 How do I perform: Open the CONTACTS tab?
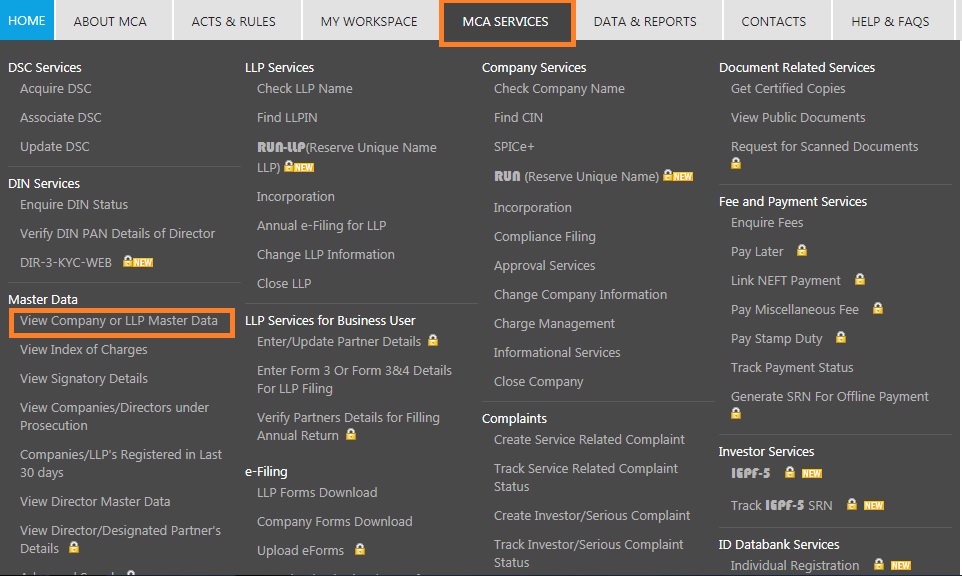click(x=773, y=21)
